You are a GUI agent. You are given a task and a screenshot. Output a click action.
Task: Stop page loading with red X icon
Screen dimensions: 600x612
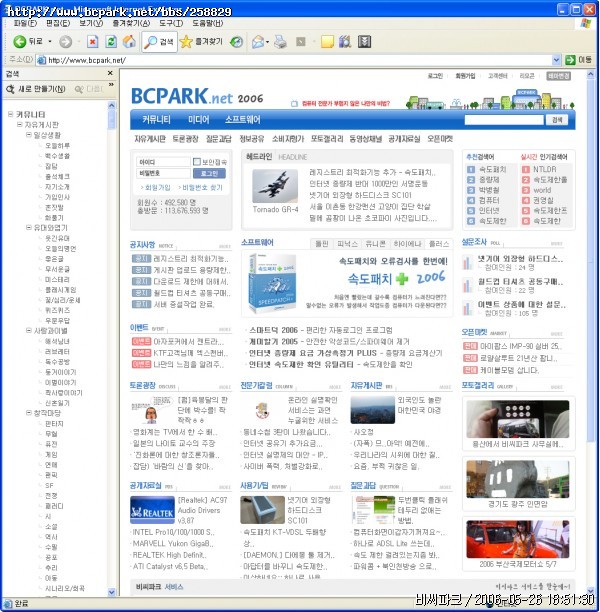coord(93,42)
